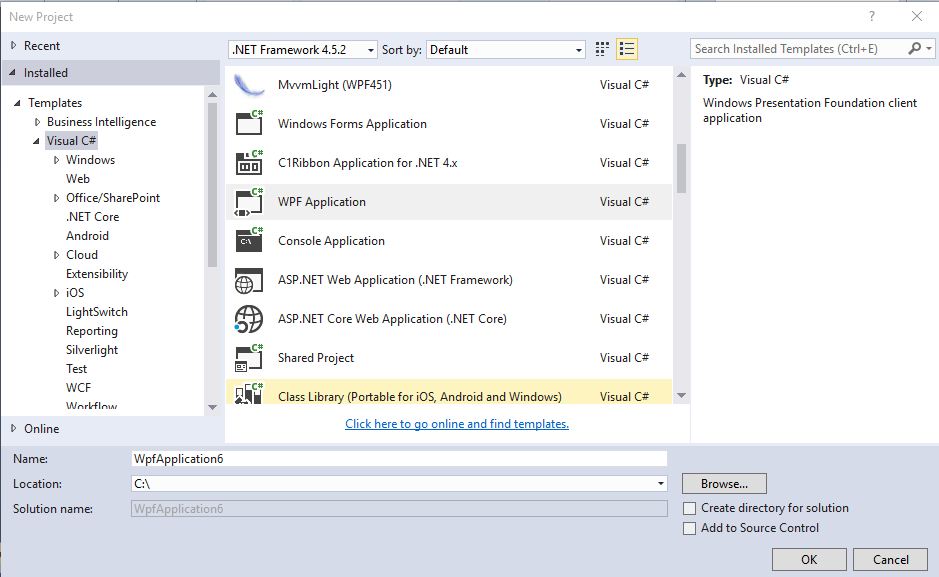Click the category tree scrollbar thumb
This screenshot has width=939, height=577.
point(213,185)
